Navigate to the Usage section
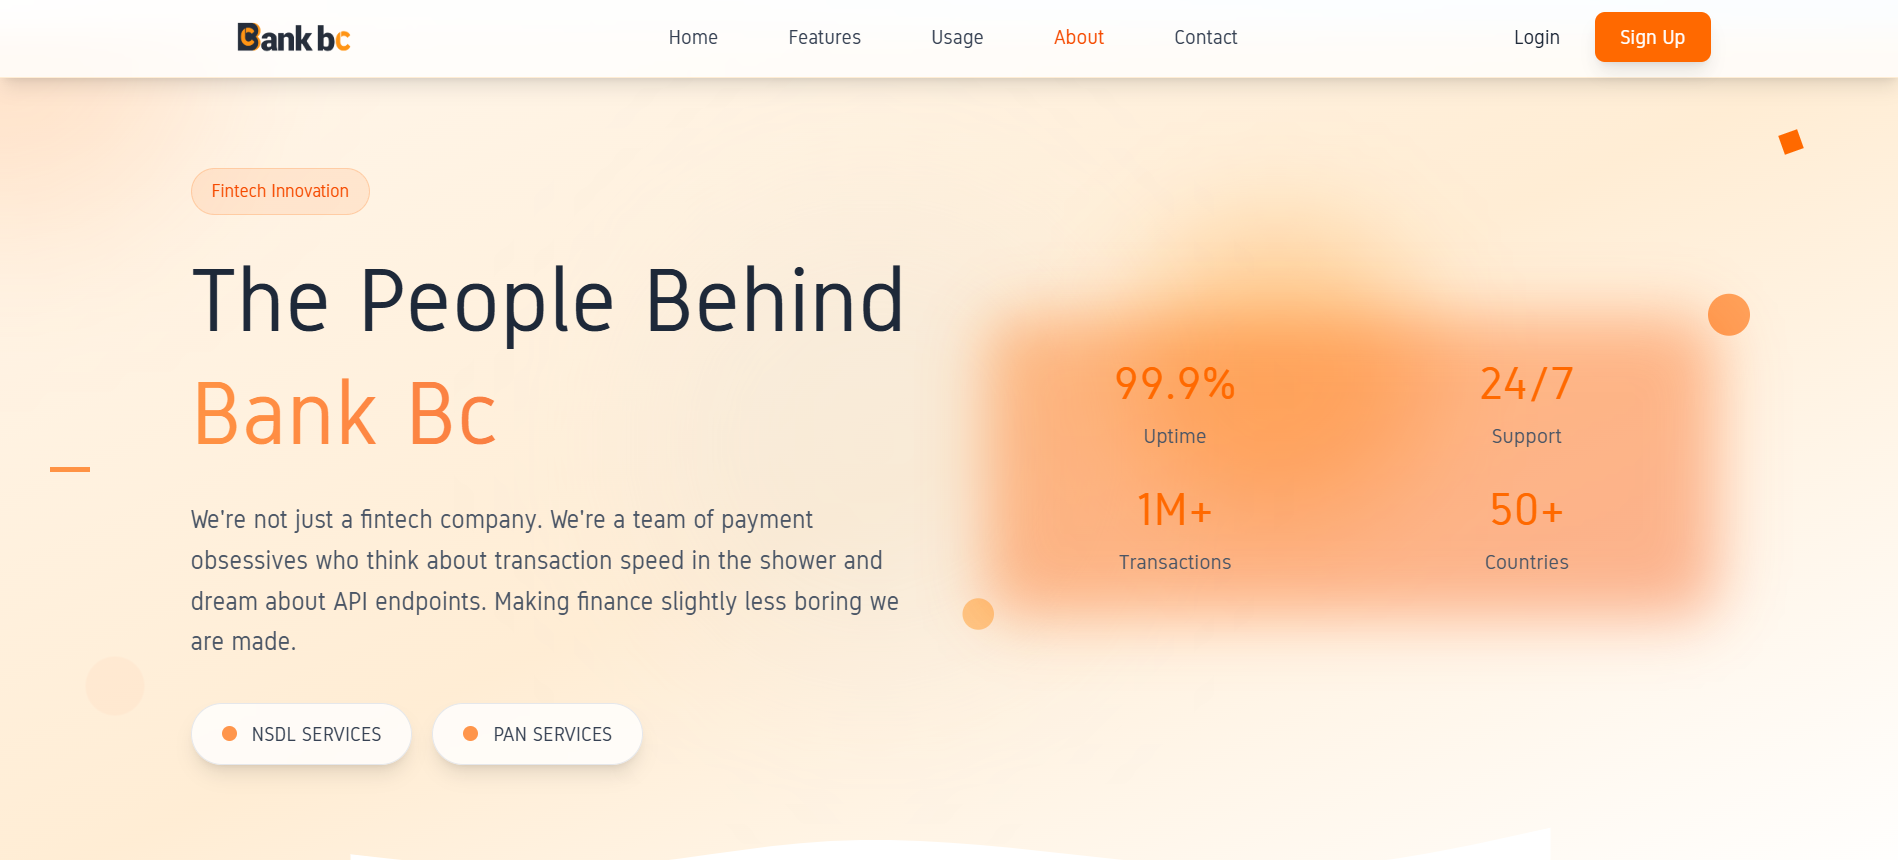The height and width of the screenshot is (860, 1898). [x=957, y=38]
